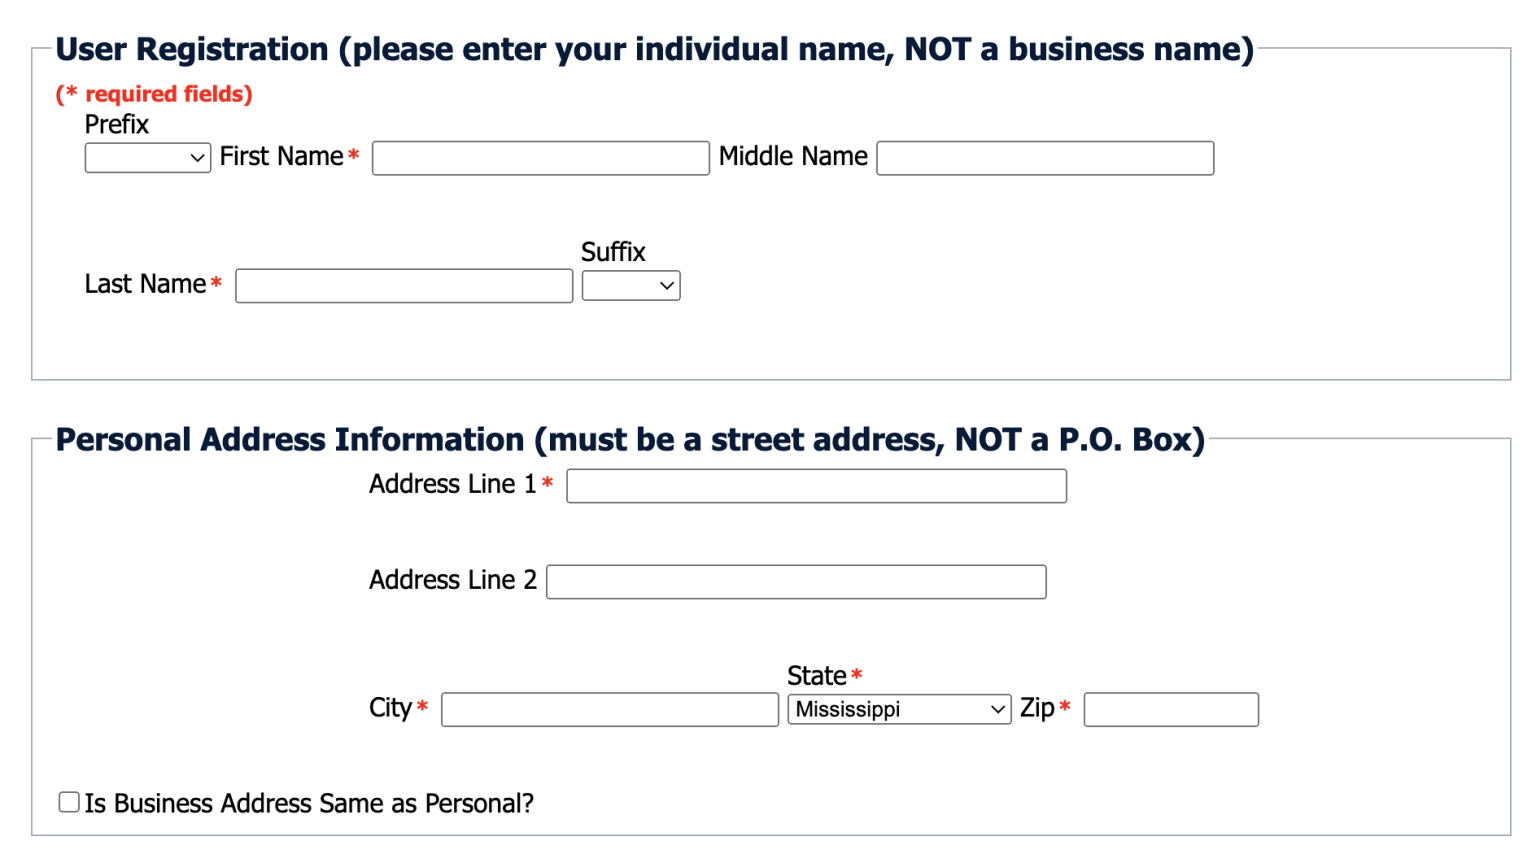Viewport: 1536px width, 854px height.
Task: Check 'Is Business Address Same as Personal?'
Action: pos(68,801)
